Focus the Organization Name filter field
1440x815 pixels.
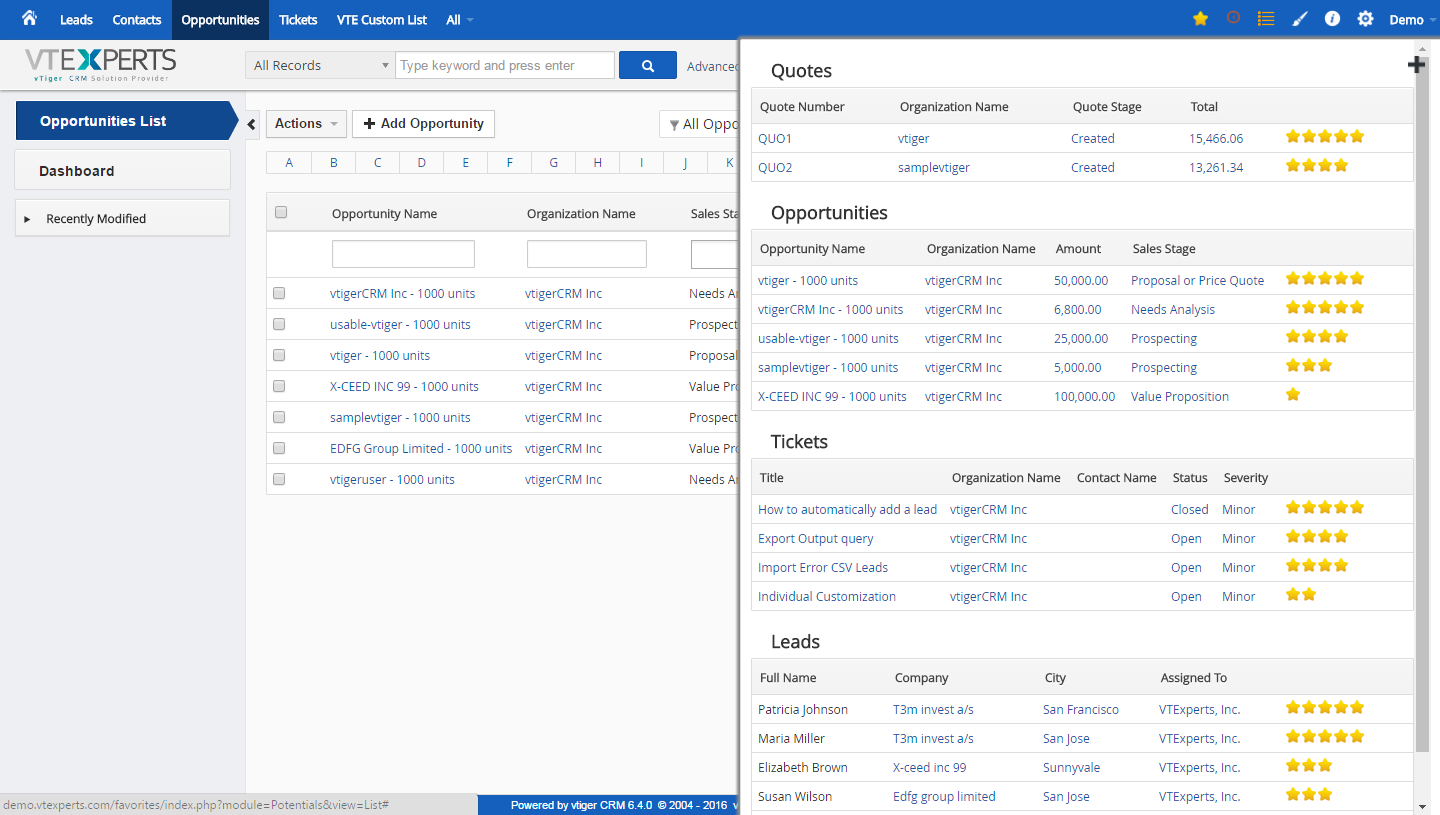[587, 254]
